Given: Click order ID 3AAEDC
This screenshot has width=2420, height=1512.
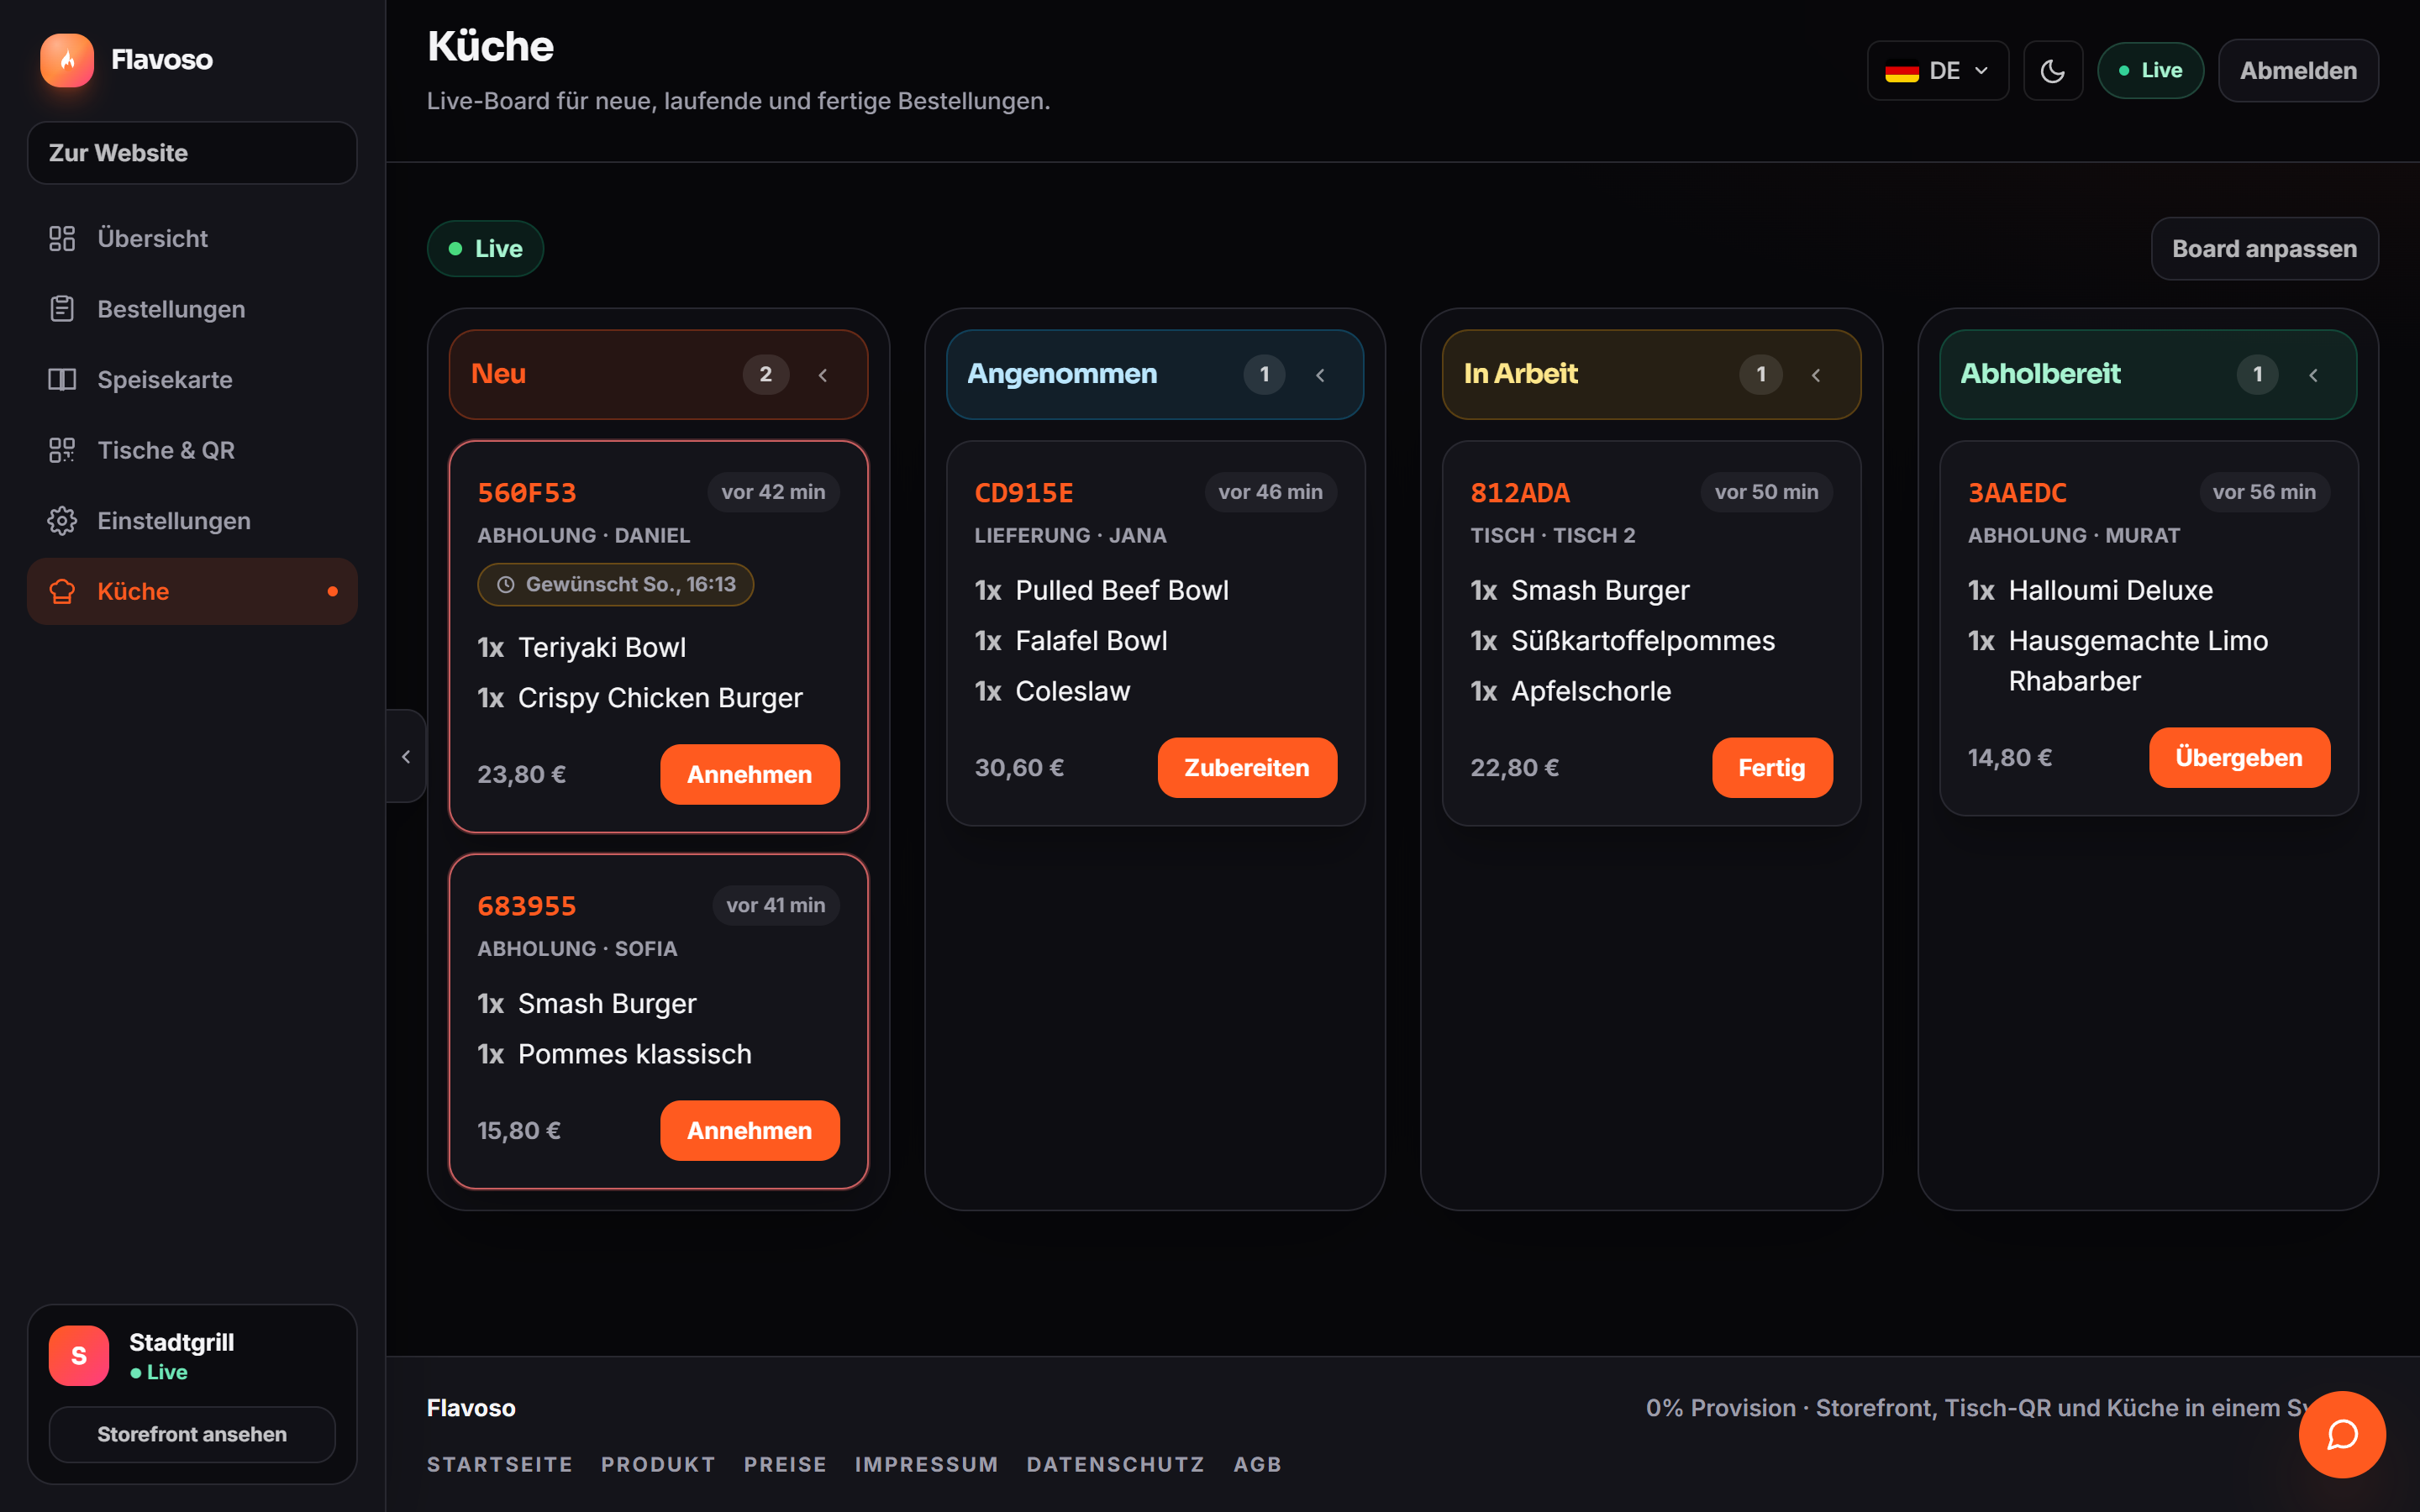Looking at the screenshot, I should coord(2017,493).
